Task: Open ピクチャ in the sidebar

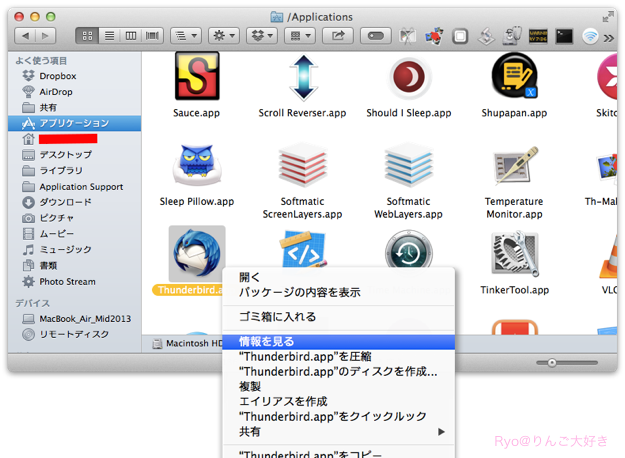Action: coord(74,218)
